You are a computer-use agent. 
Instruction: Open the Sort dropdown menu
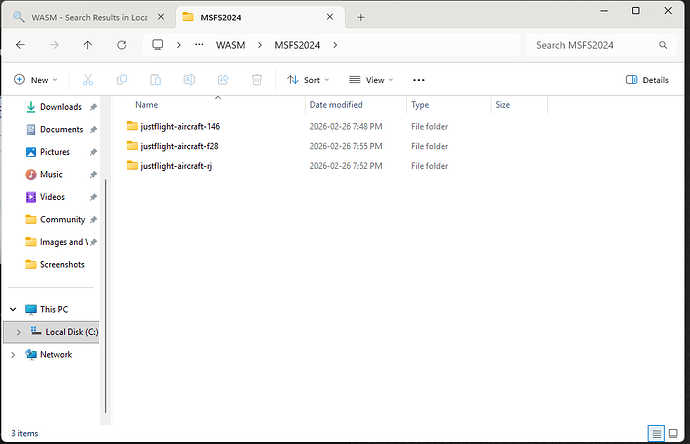308,80
